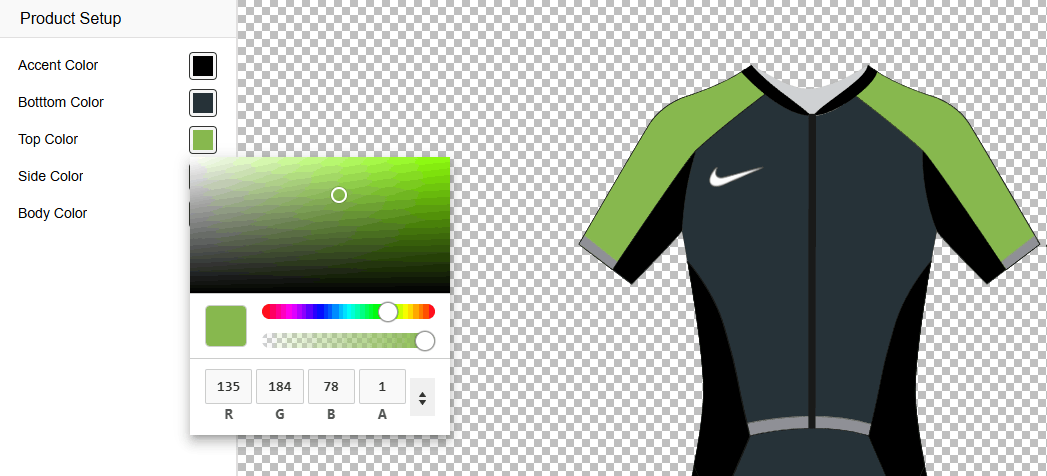
Task: Switch color format with the up-down arrows
Action: pyautogui.click(x=422, y=398)
